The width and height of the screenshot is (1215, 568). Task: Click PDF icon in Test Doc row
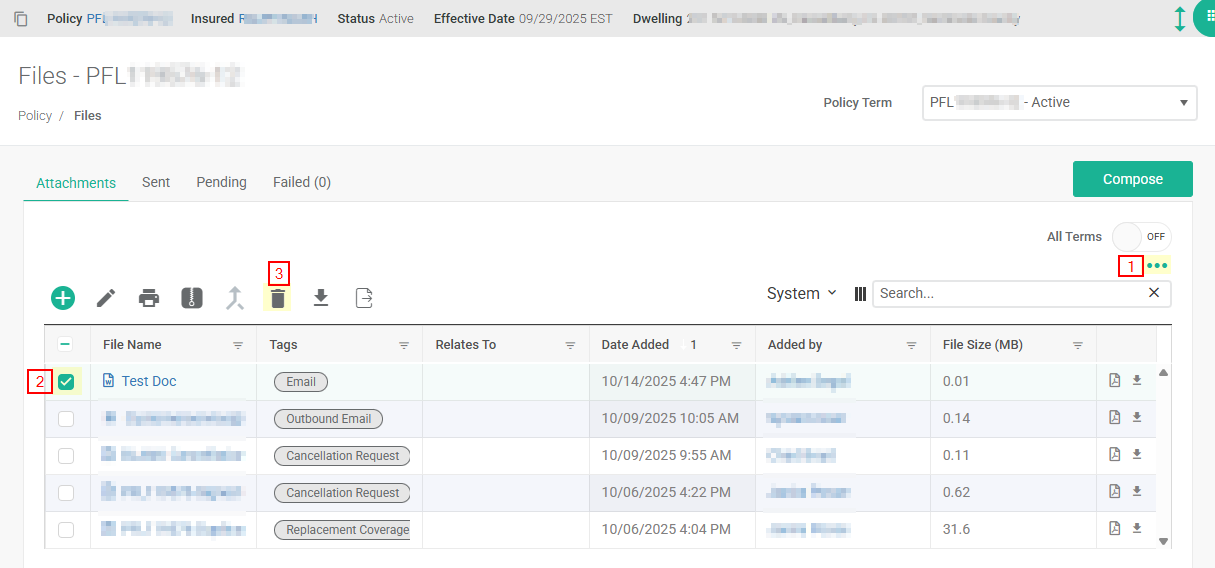tap(1115, 381)
